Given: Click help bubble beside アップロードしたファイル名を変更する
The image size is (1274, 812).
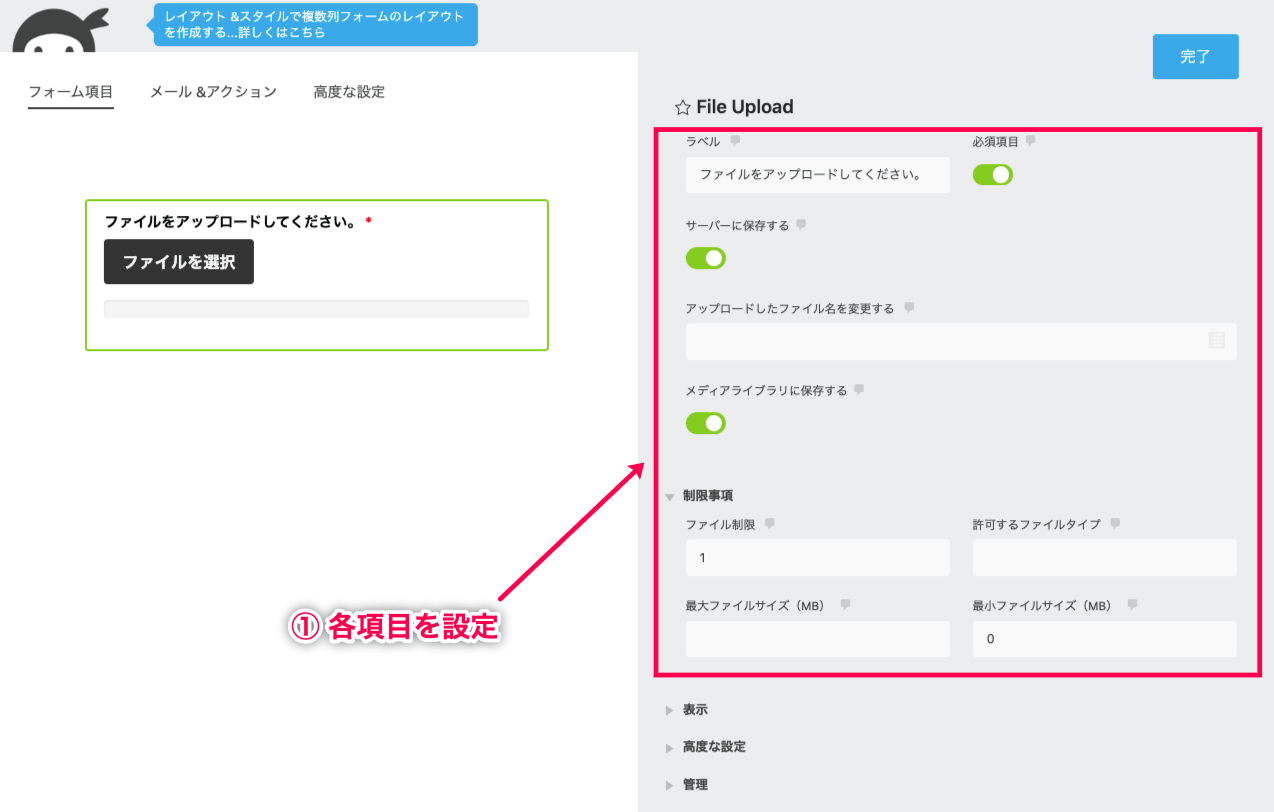Looking at the screenshot, I should pyautogui.click(x=908, y=308).
